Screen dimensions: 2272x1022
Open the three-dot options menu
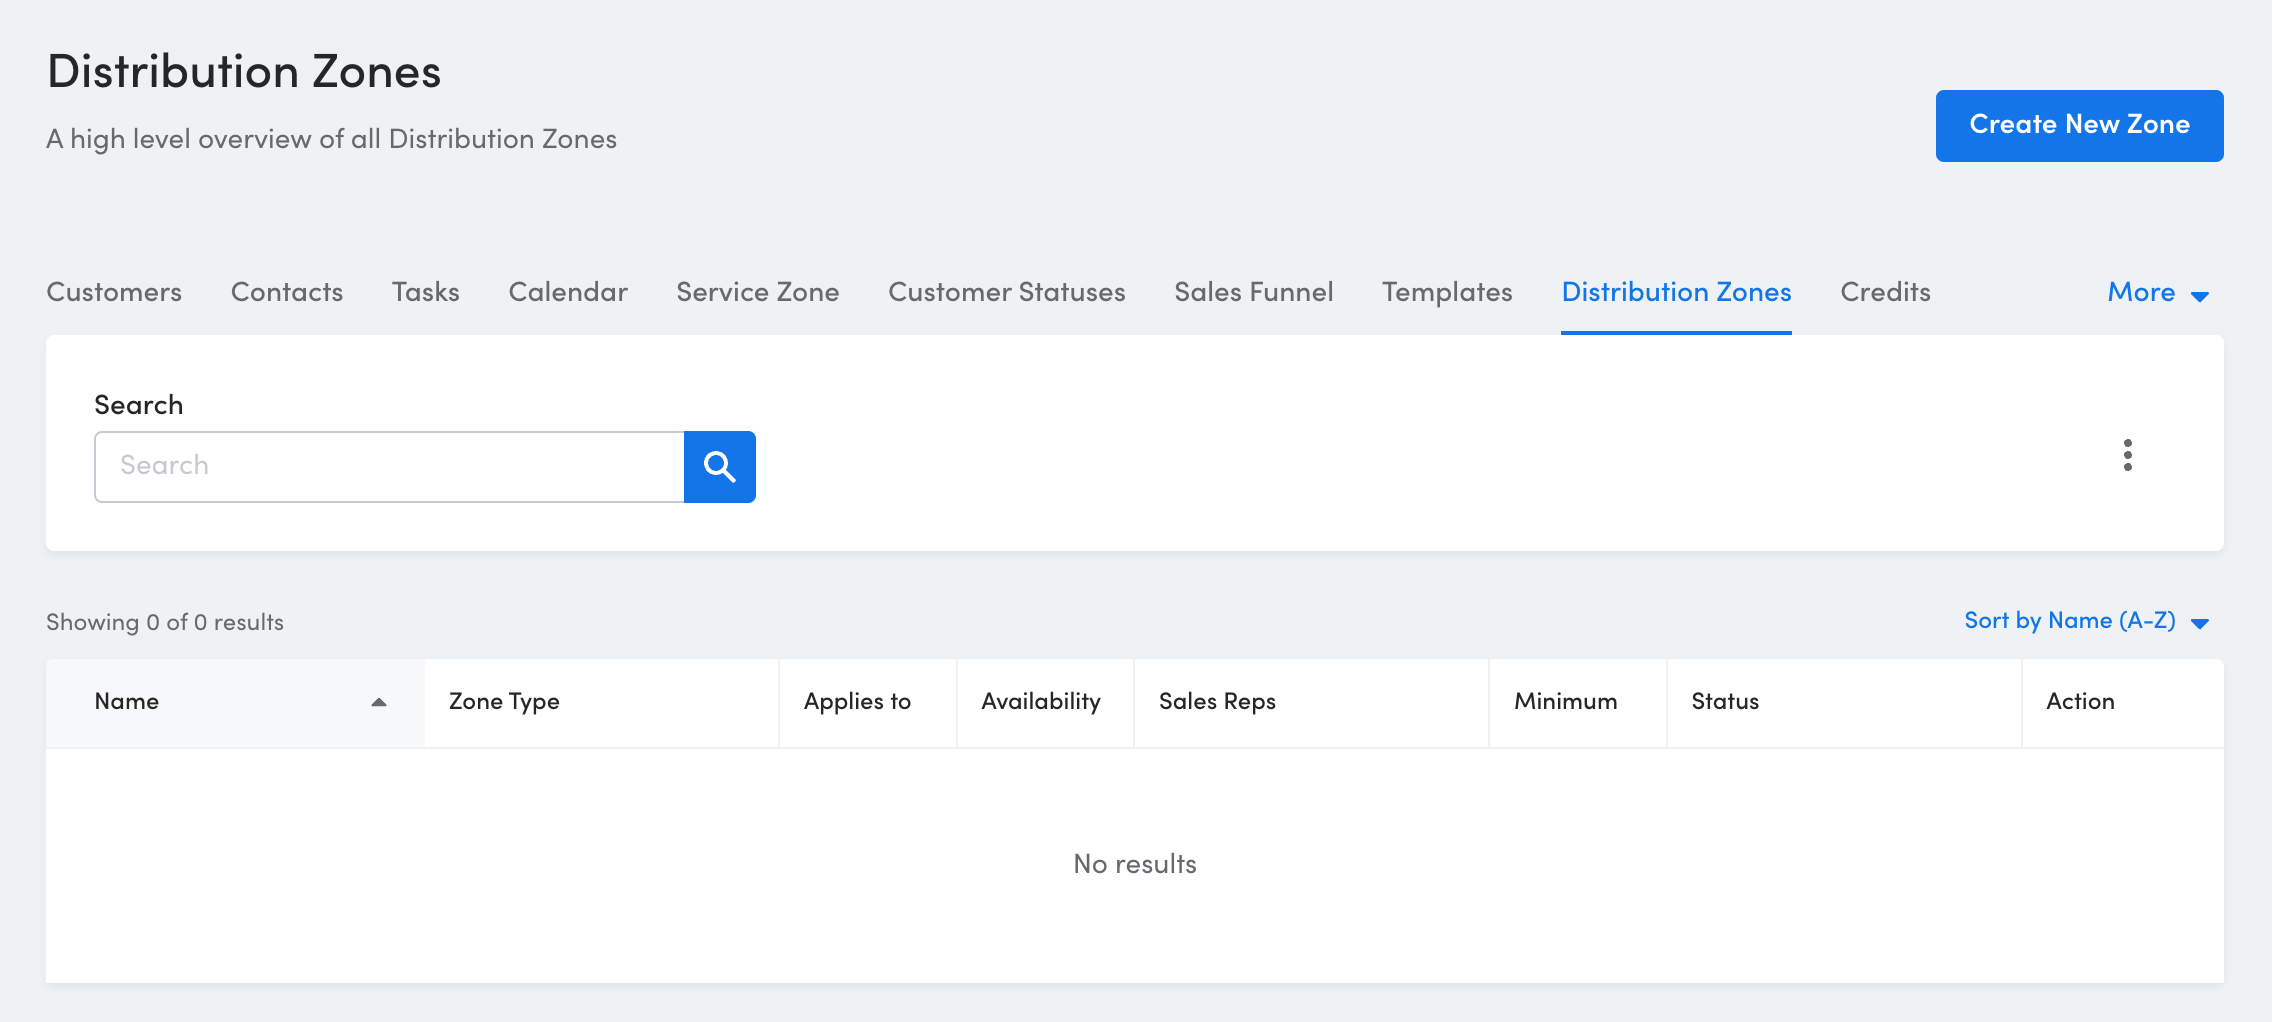[x=2128, y=455]
